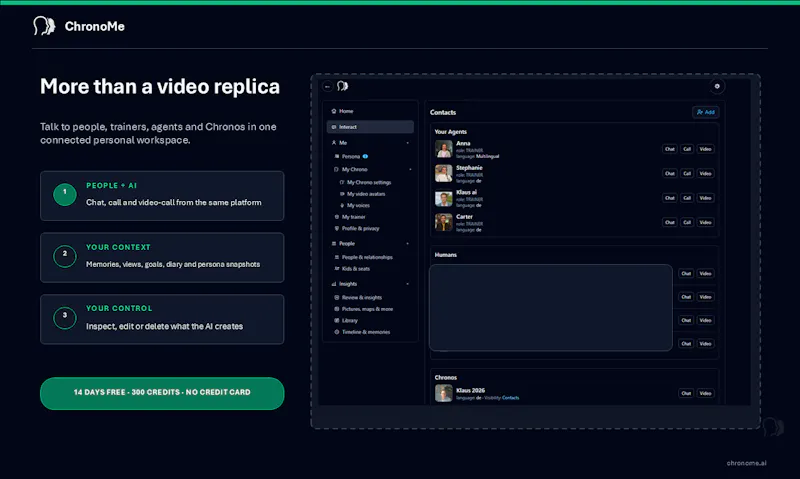
Task: Click the blue badge next to Persona
Action: tap(365, 156)
